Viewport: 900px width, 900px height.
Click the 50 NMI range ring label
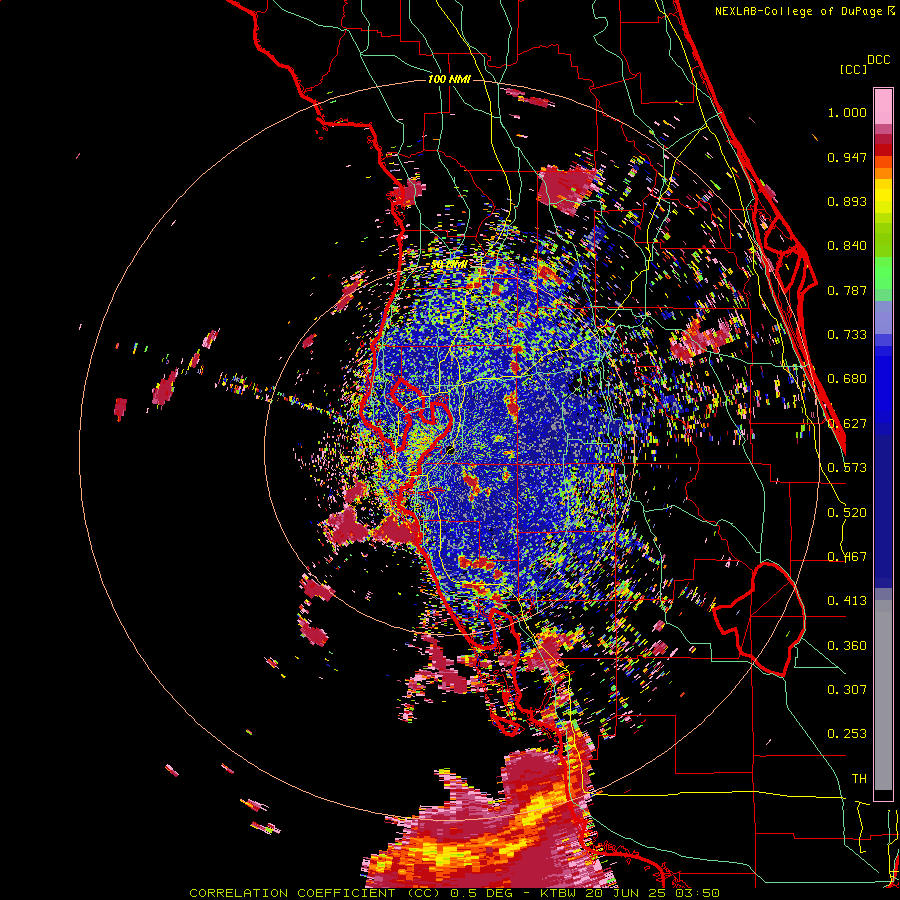pos(448,265)
